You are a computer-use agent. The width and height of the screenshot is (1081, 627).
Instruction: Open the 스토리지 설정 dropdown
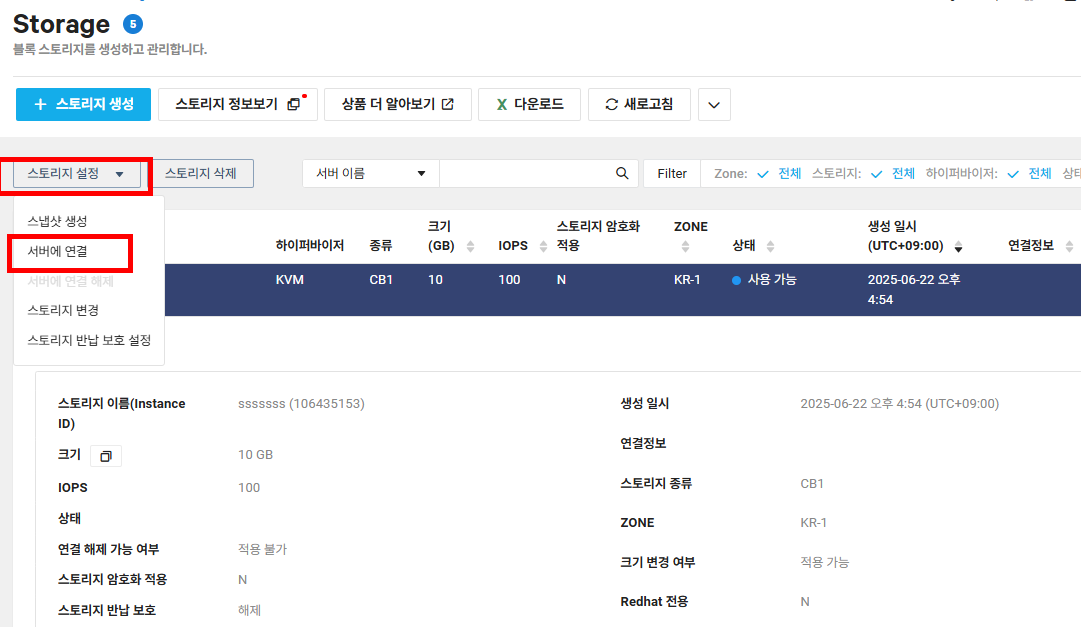pyautogui.click(x=76, y=174)
